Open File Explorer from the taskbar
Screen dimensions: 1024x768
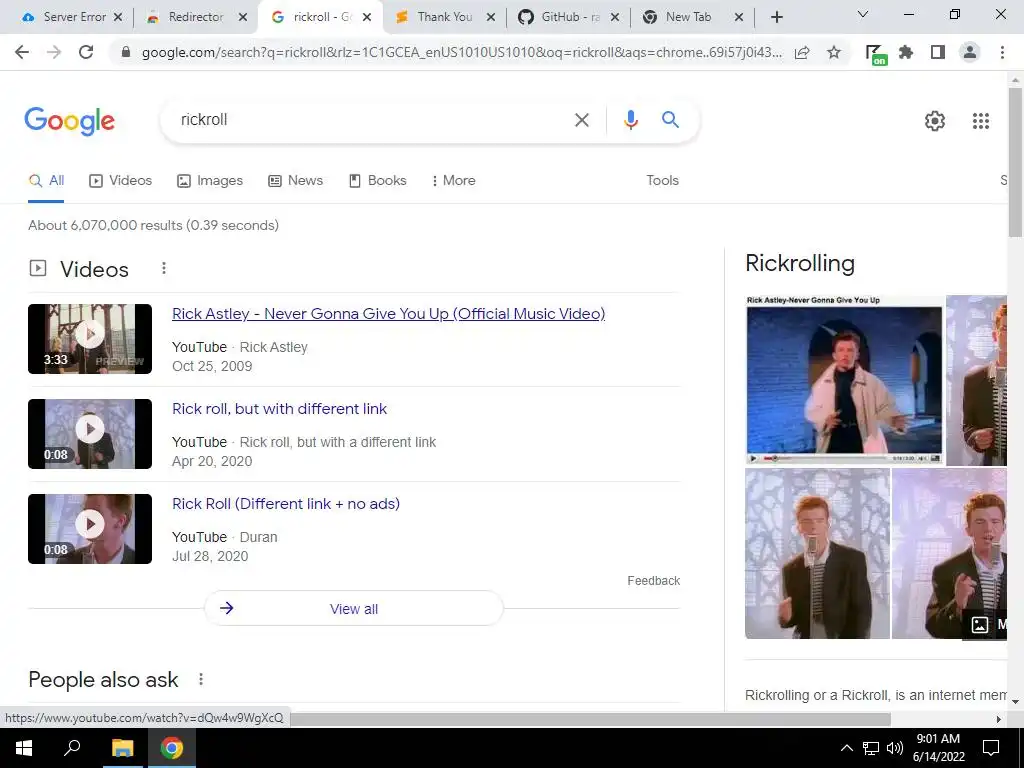click(x=122, y=748)
